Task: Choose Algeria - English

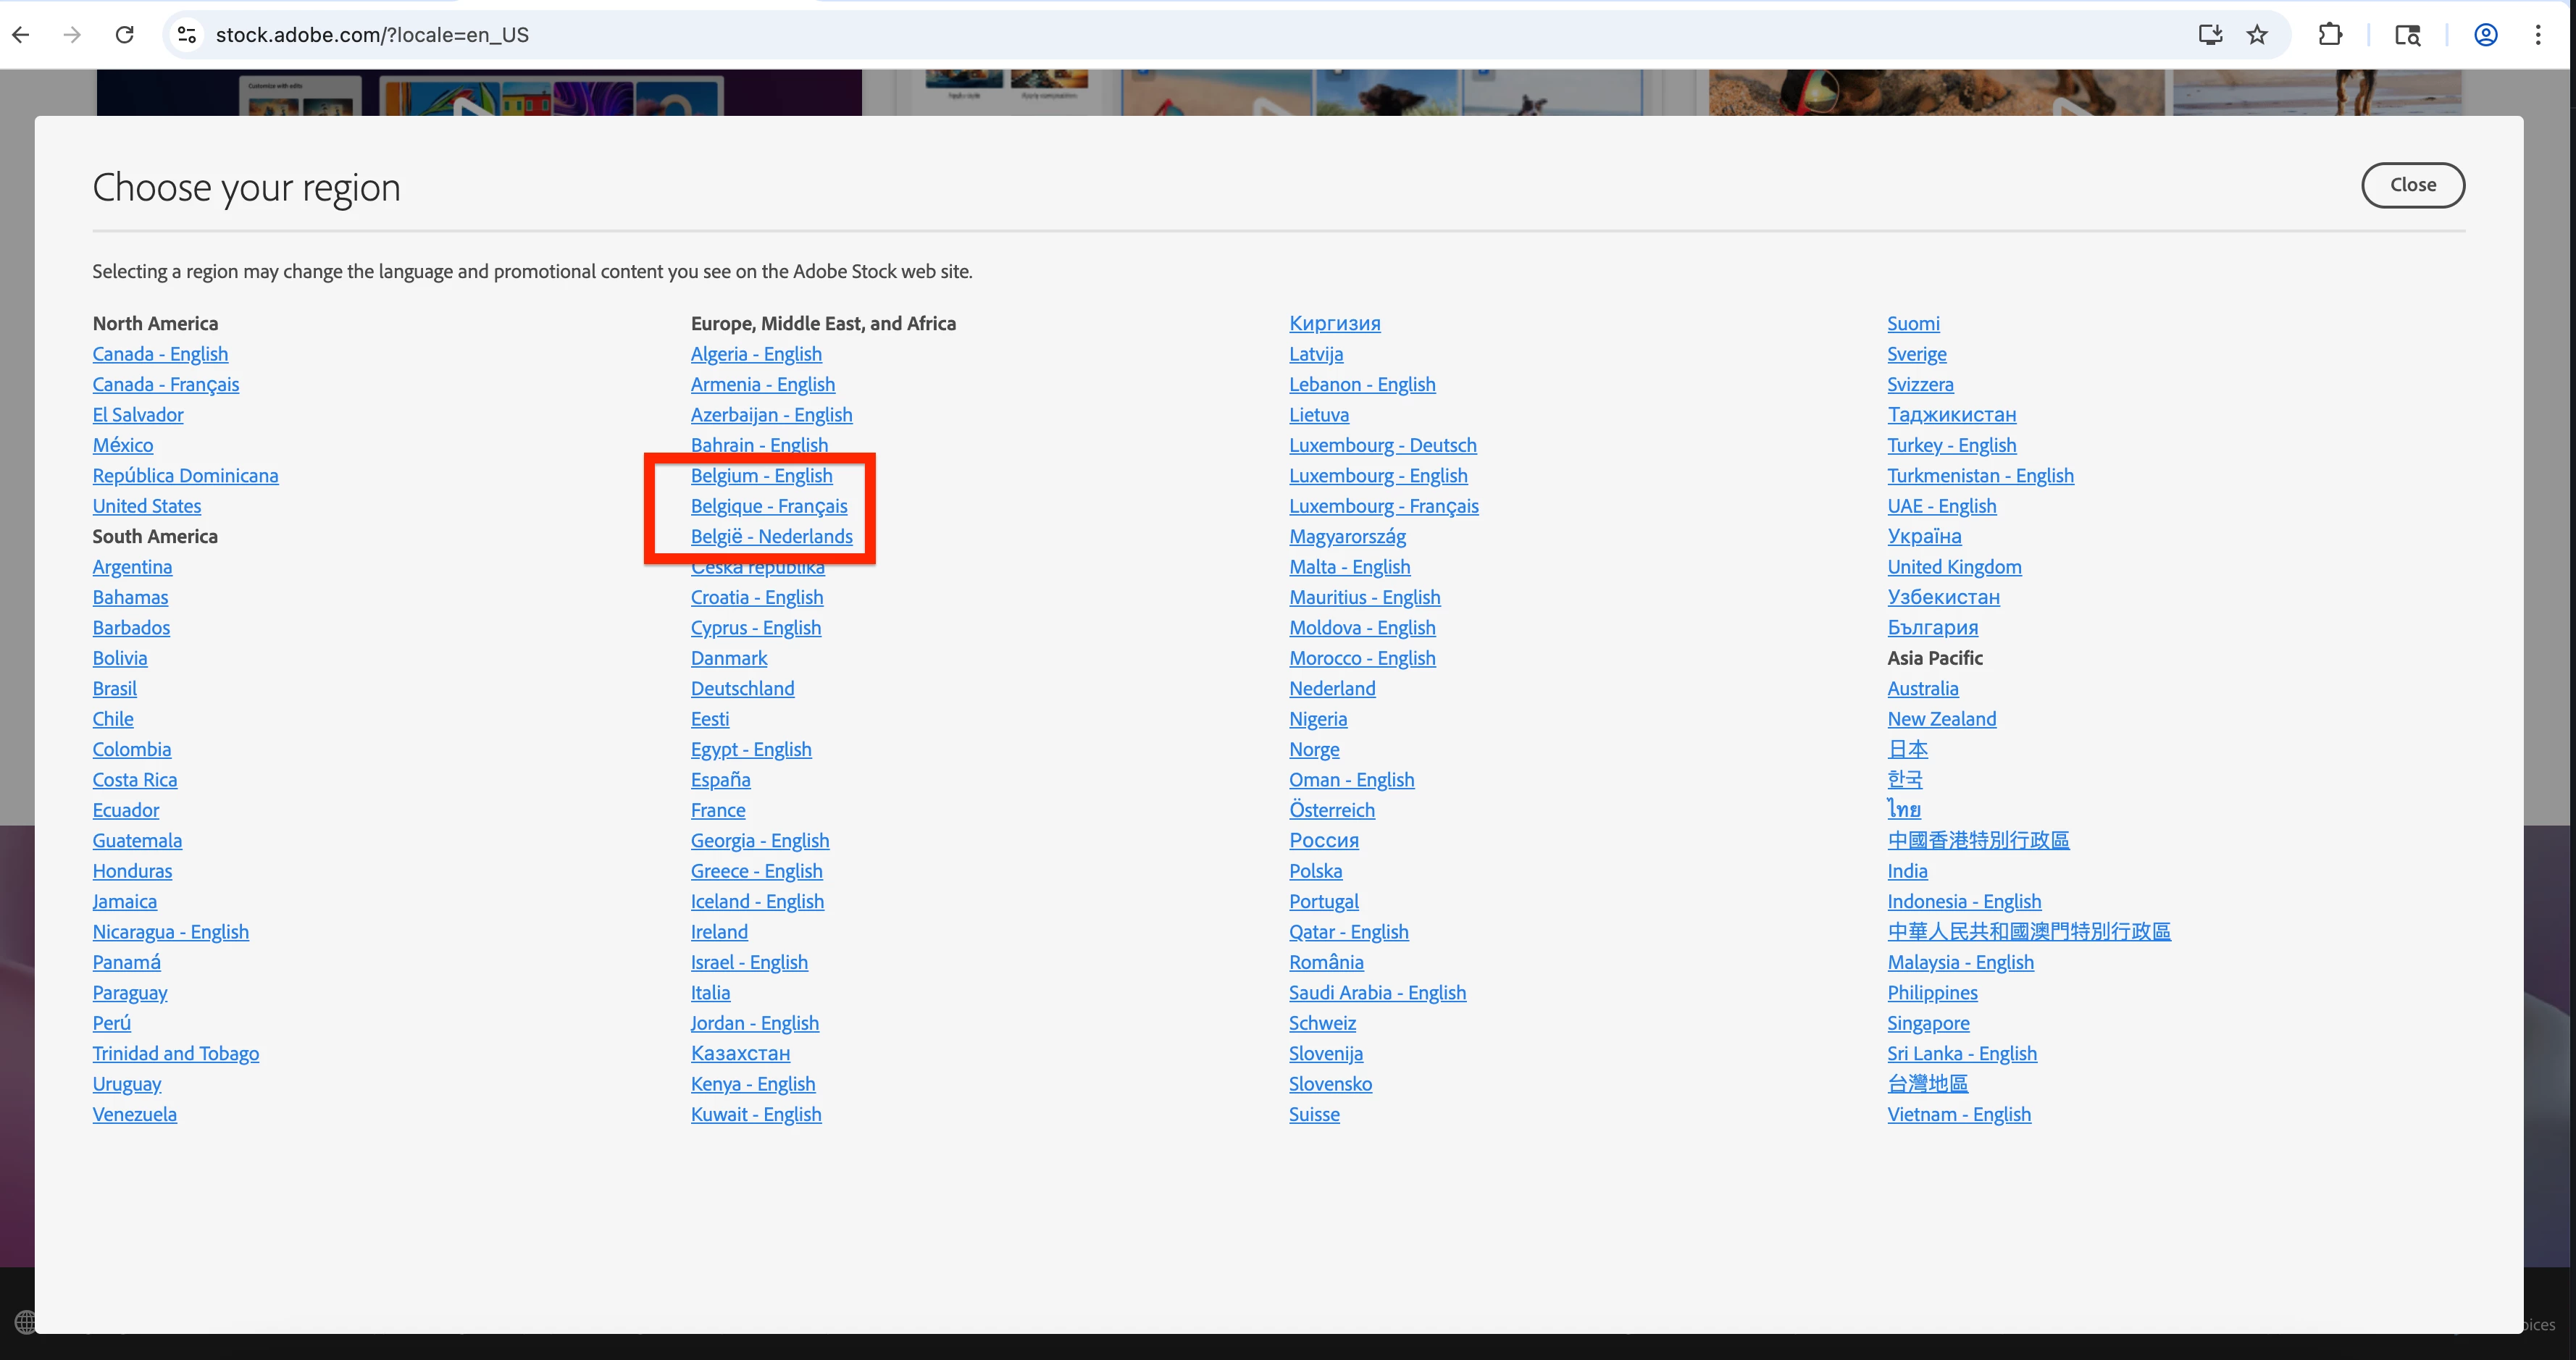Action: 756,354
